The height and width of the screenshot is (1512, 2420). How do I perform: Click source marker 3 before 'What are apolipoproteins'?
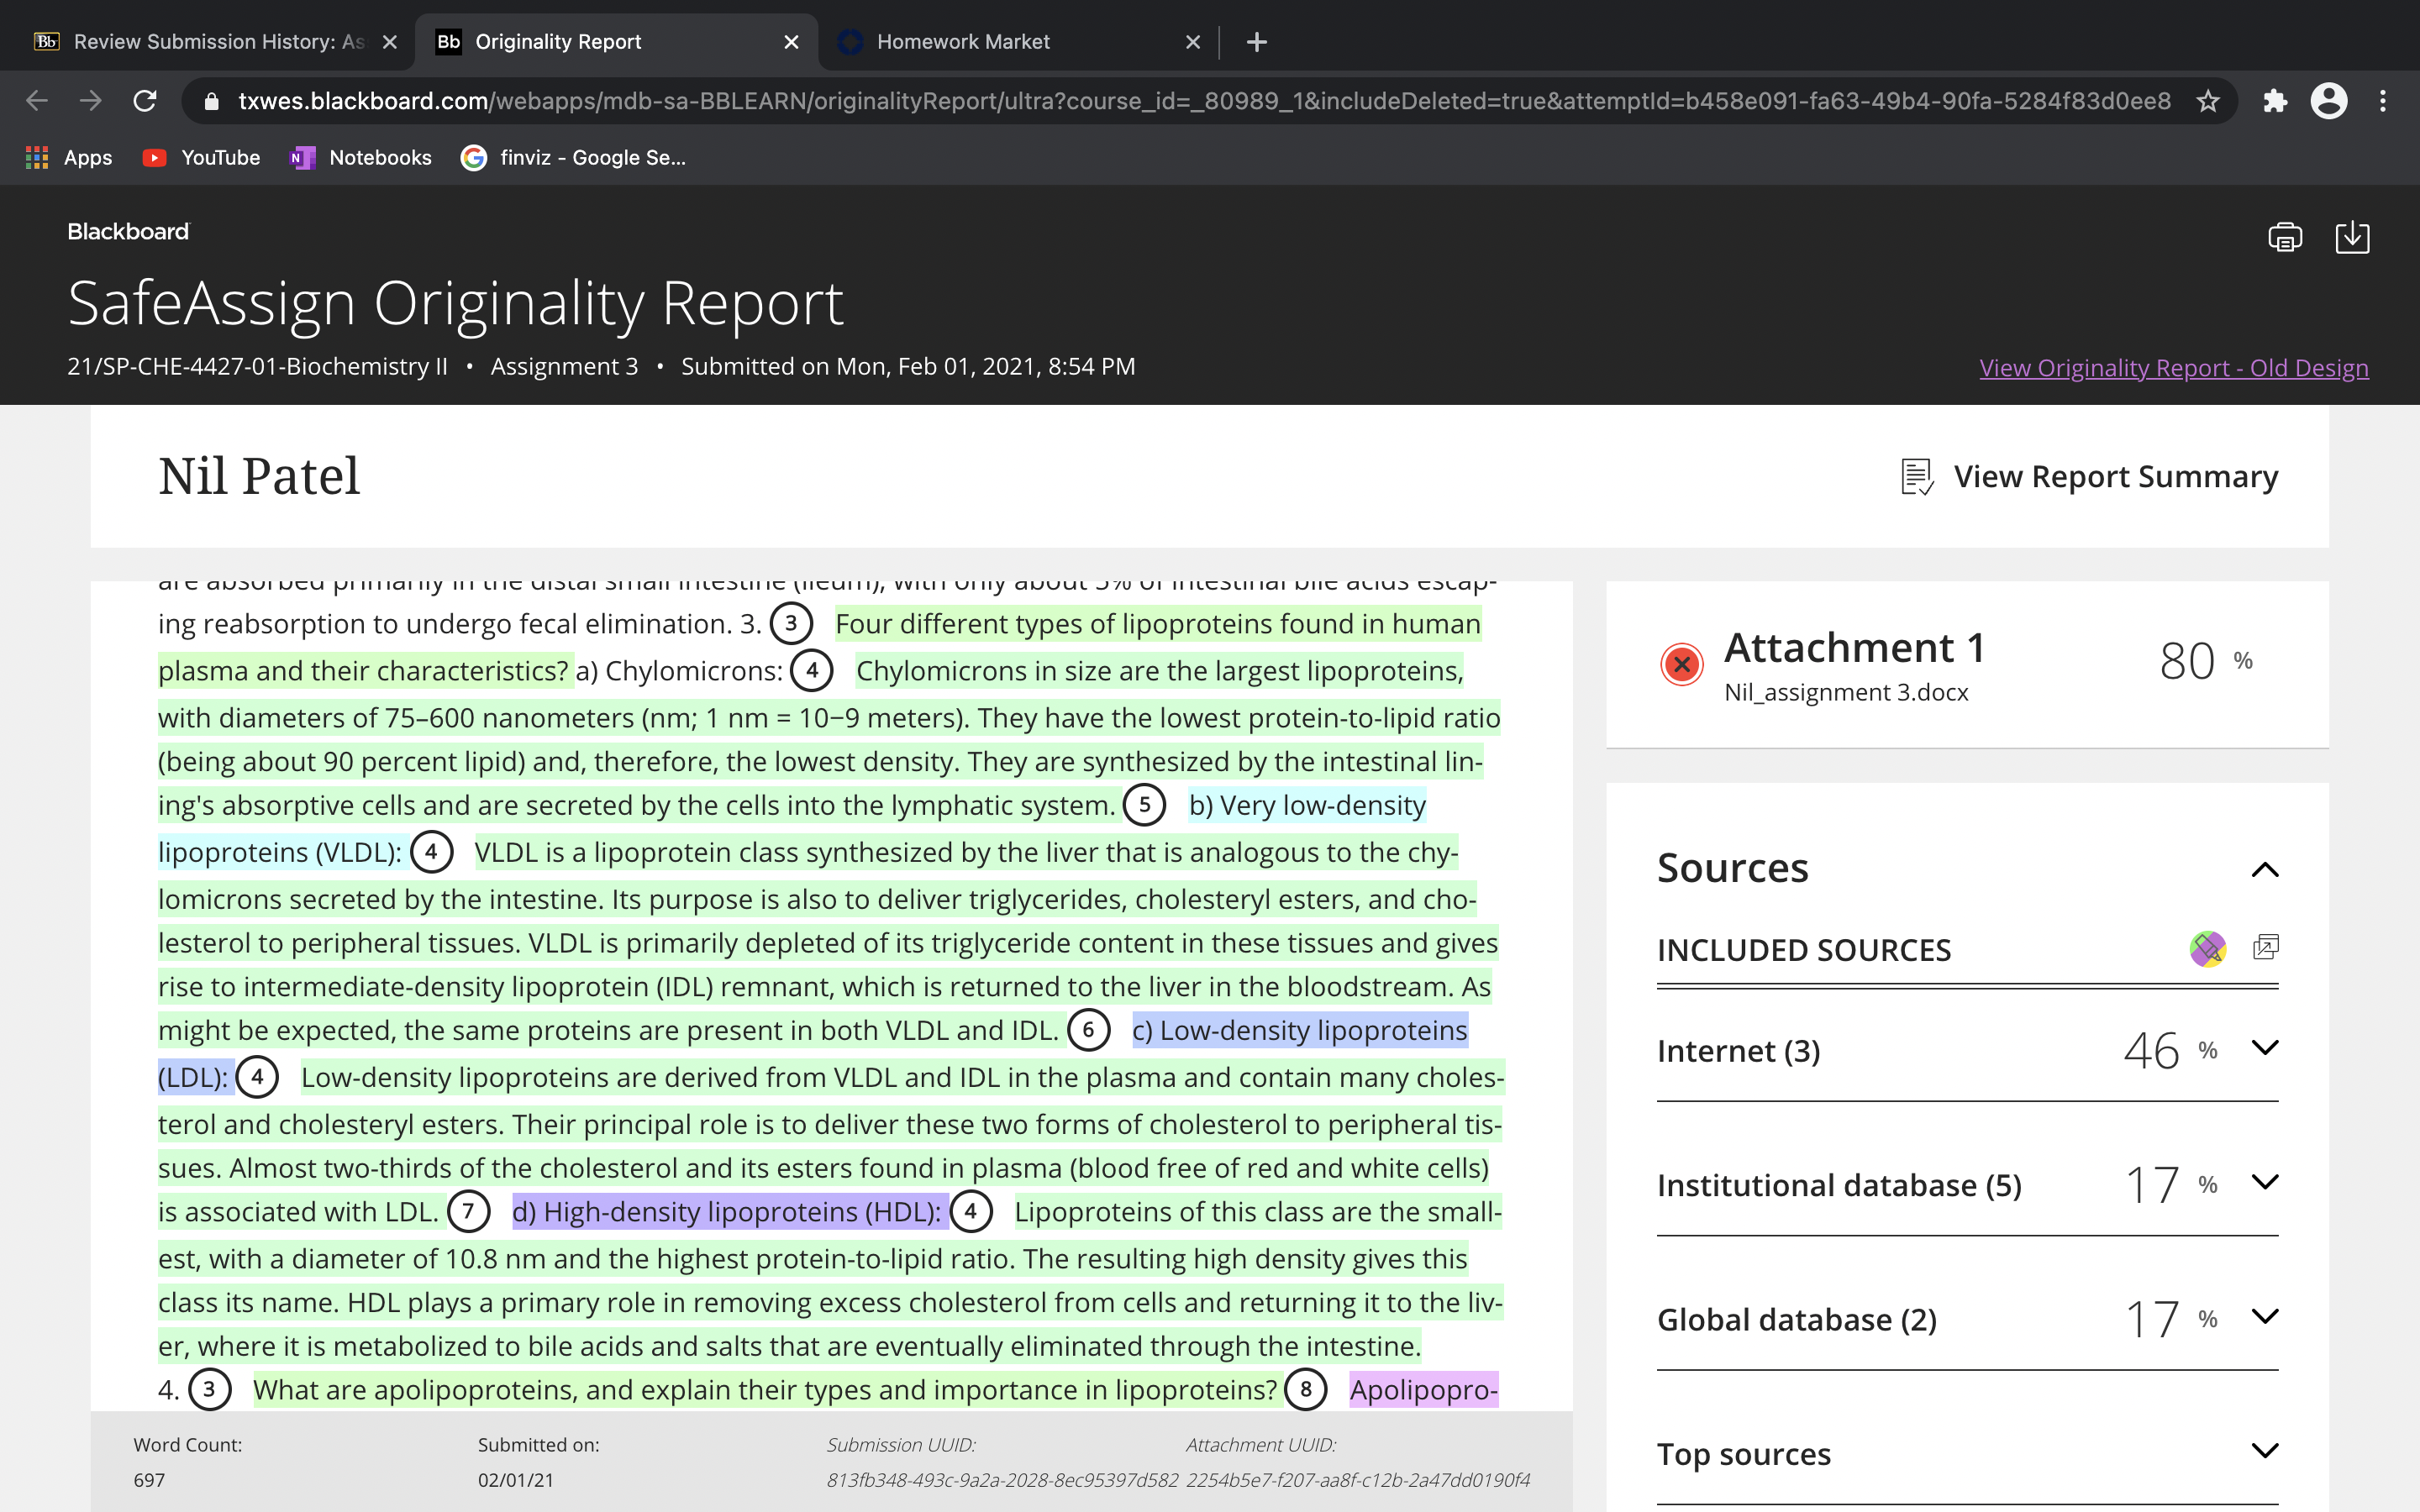click(209, 1390)
